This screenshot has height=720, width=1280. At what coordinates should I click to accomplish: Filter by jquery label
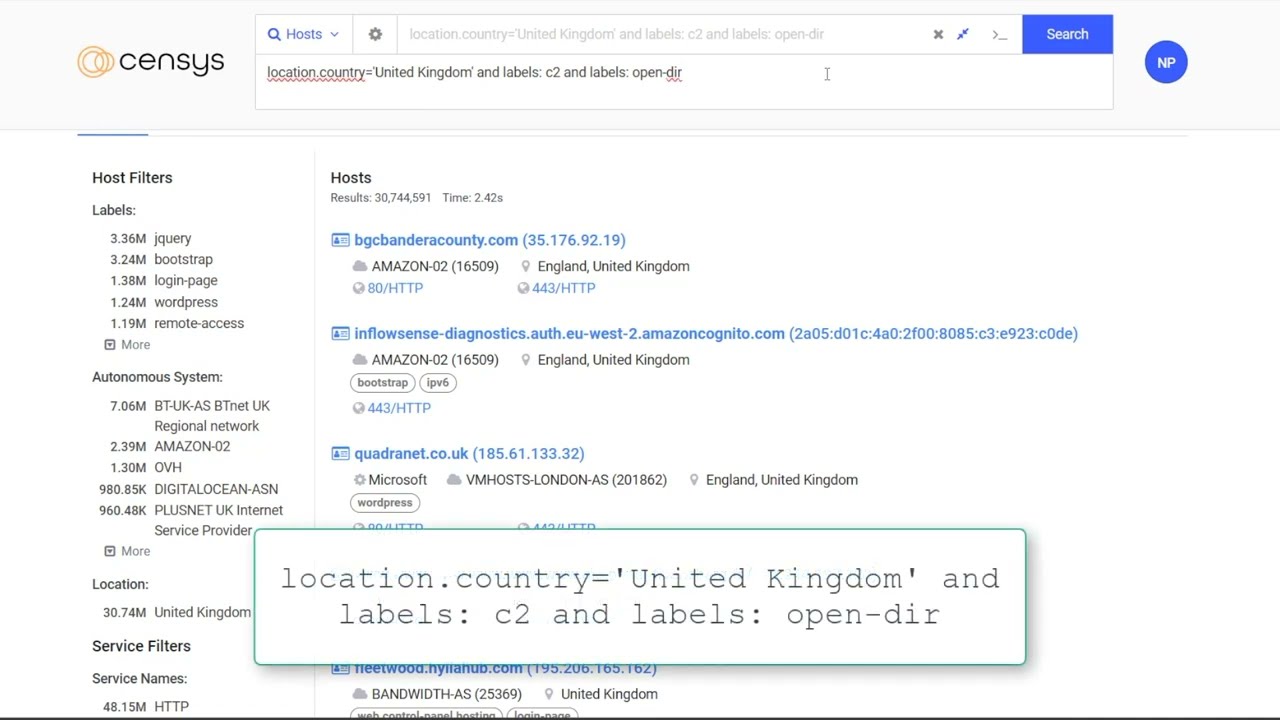172,238
